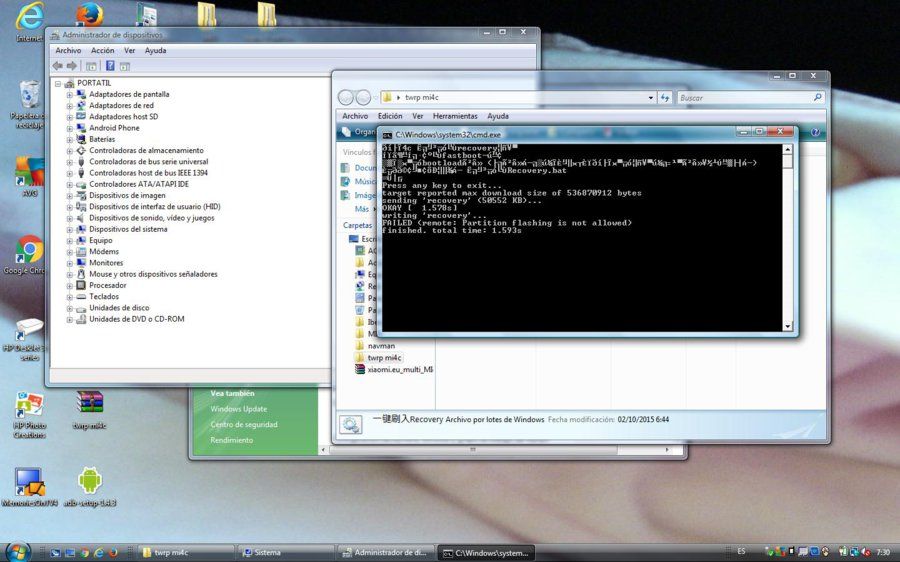
Task: Click the Carpetas pane header
Action: pos(358,225)
